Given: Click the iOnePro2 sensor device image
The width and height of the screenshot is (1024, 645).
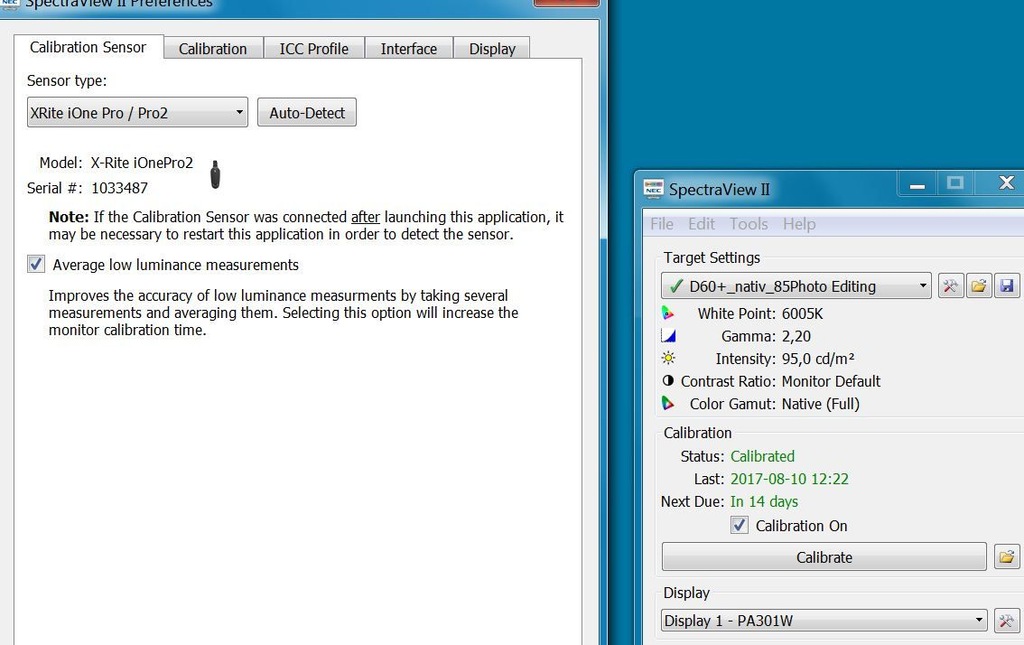Looking at the screenshot, I should click(x=215, y=174).
